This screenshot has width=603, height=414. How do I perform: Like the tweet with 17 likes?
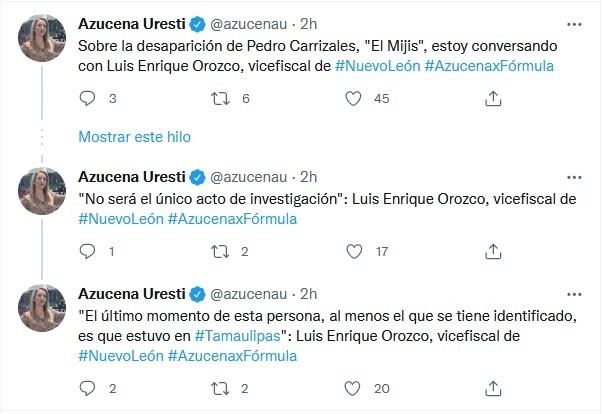[353, 251]
